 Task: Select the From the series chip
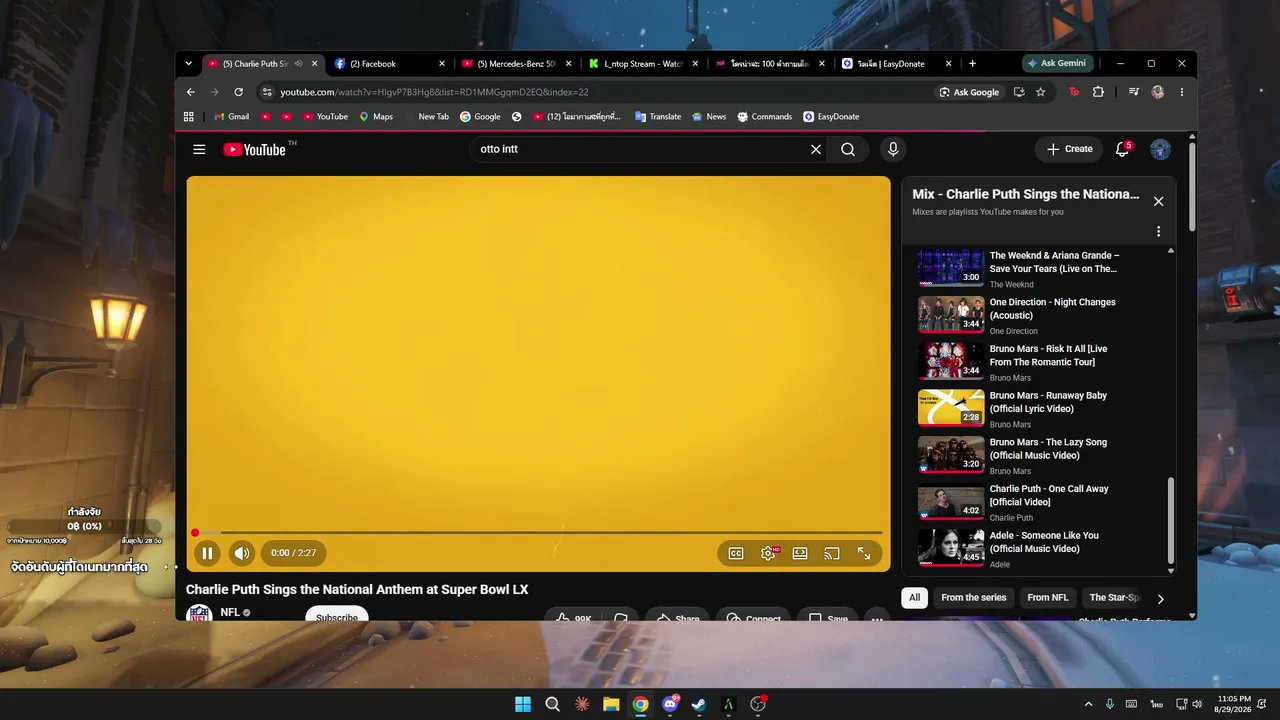point(974,598)
